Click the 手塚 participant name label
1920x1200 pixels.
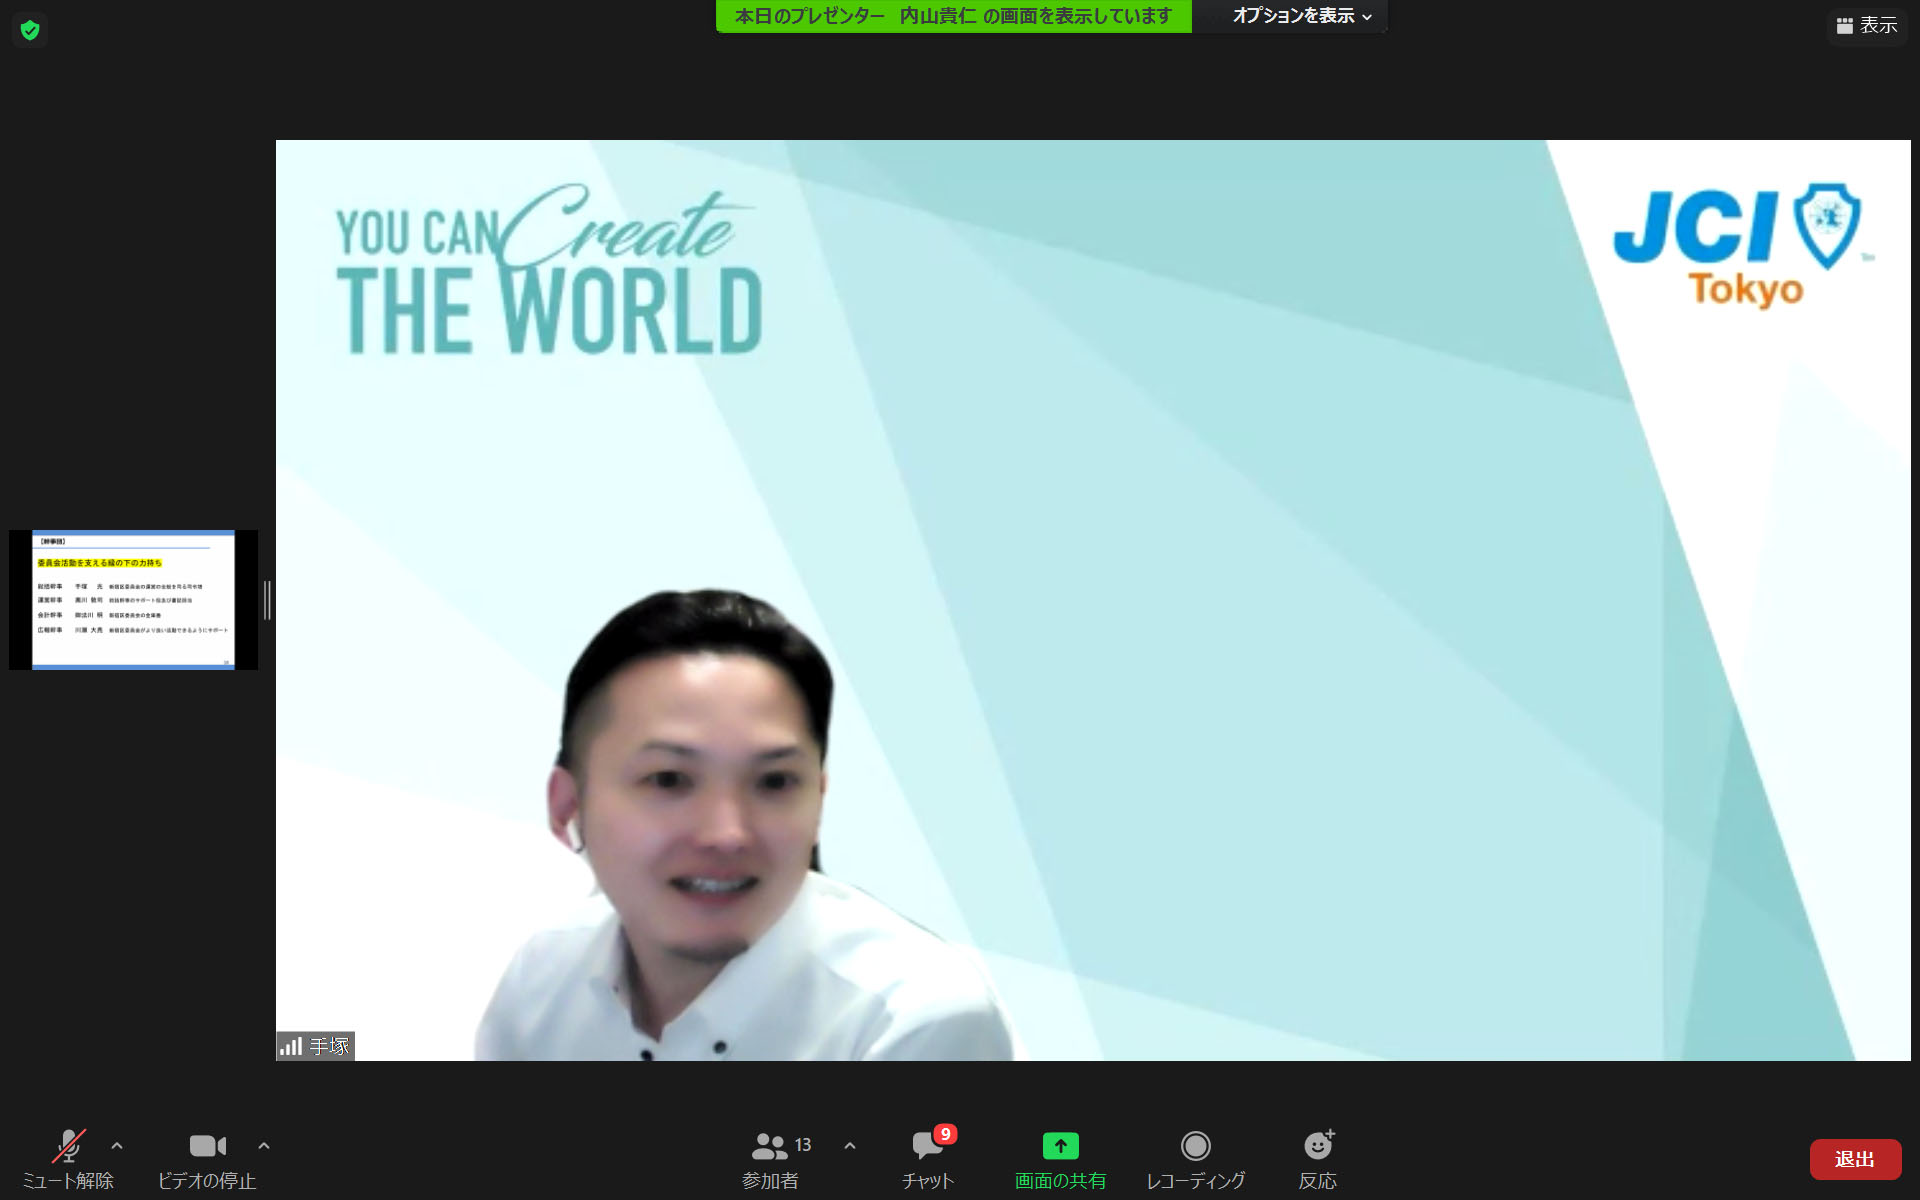[329, 1047]
